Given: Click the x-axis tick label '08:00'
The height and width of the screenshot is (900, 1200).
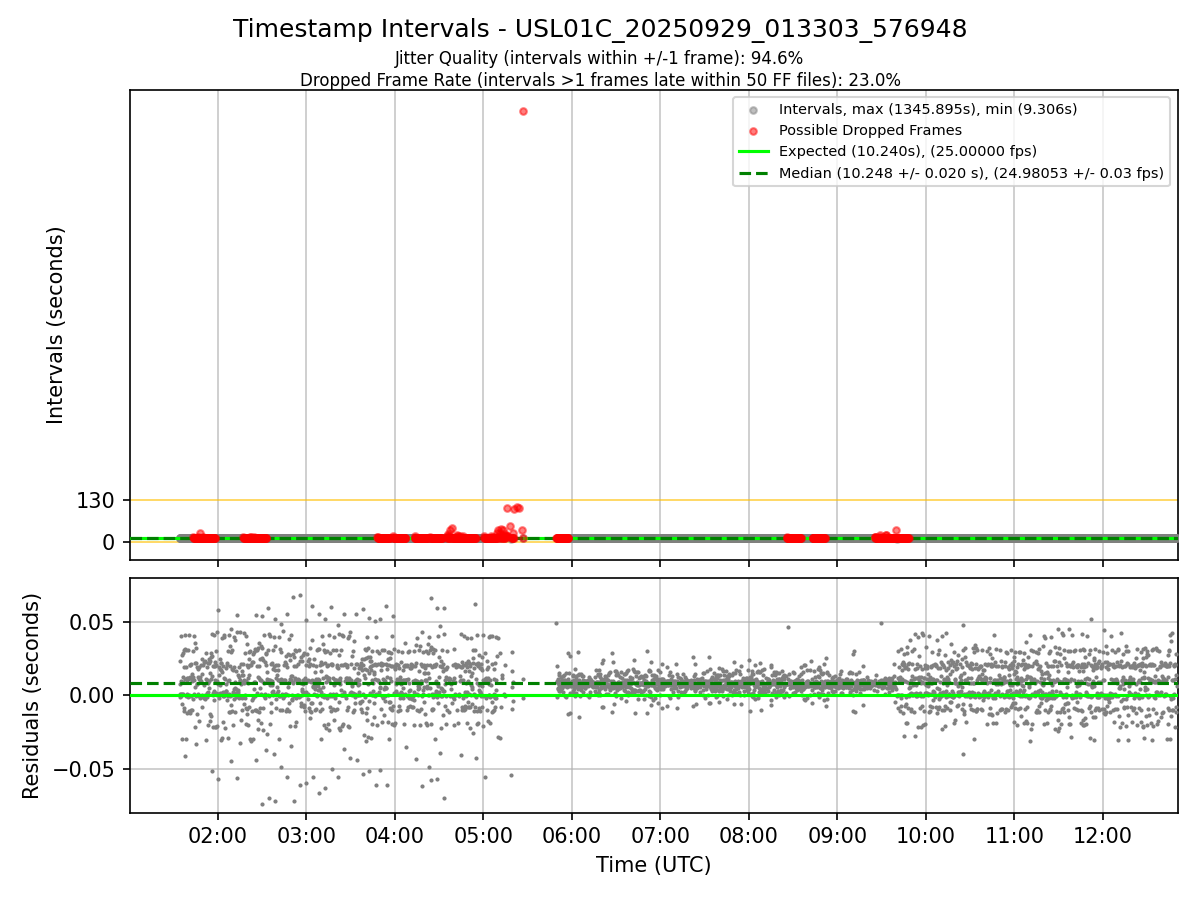Looking at the screenshot, I should [x=749, y=835].
